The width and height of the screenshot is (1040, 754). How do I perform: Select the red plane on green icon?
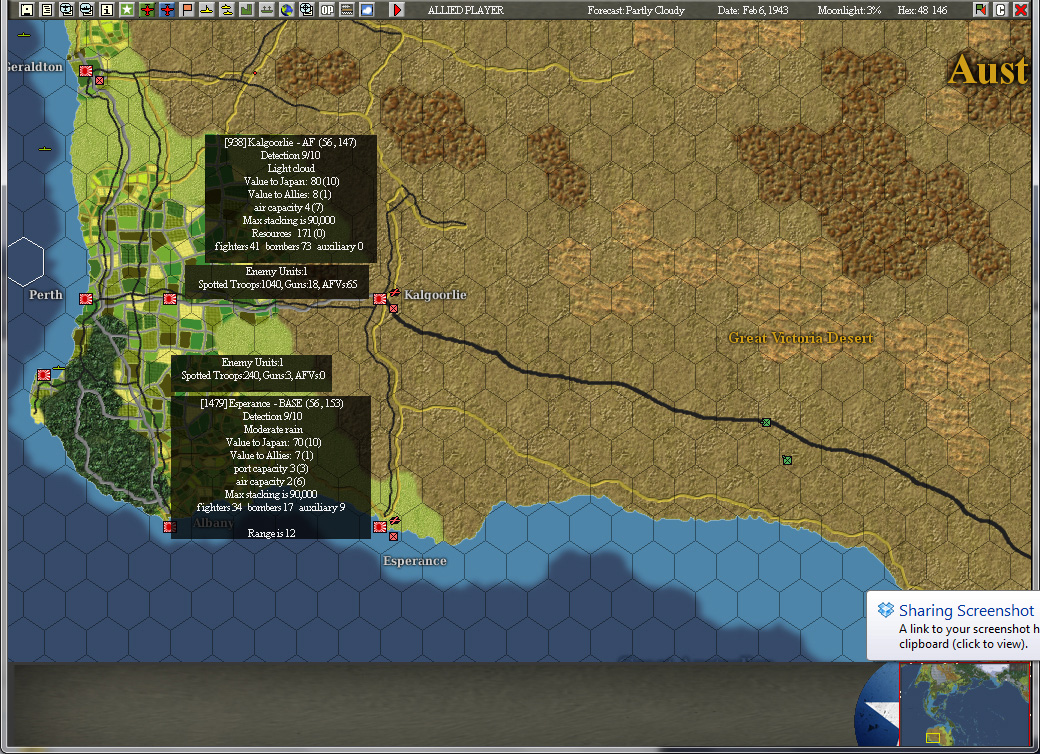147,9
